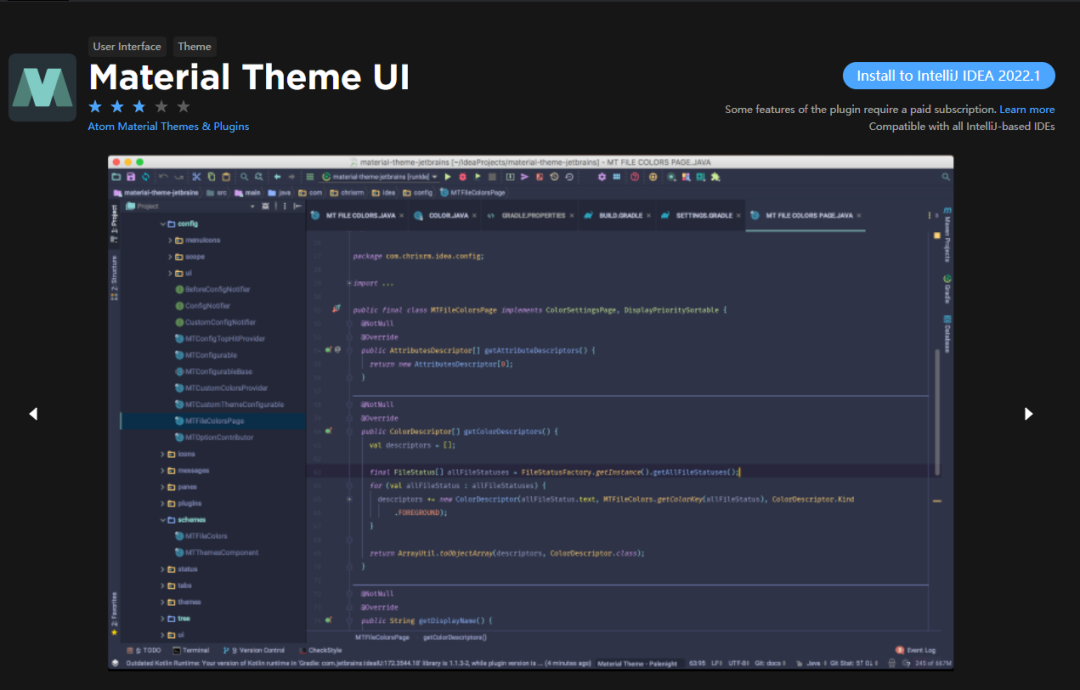Open Atom Material Themes & Plugins vendor link
Image resolution: width=1080 pixels, height=690 pixels.
point(168,127)
